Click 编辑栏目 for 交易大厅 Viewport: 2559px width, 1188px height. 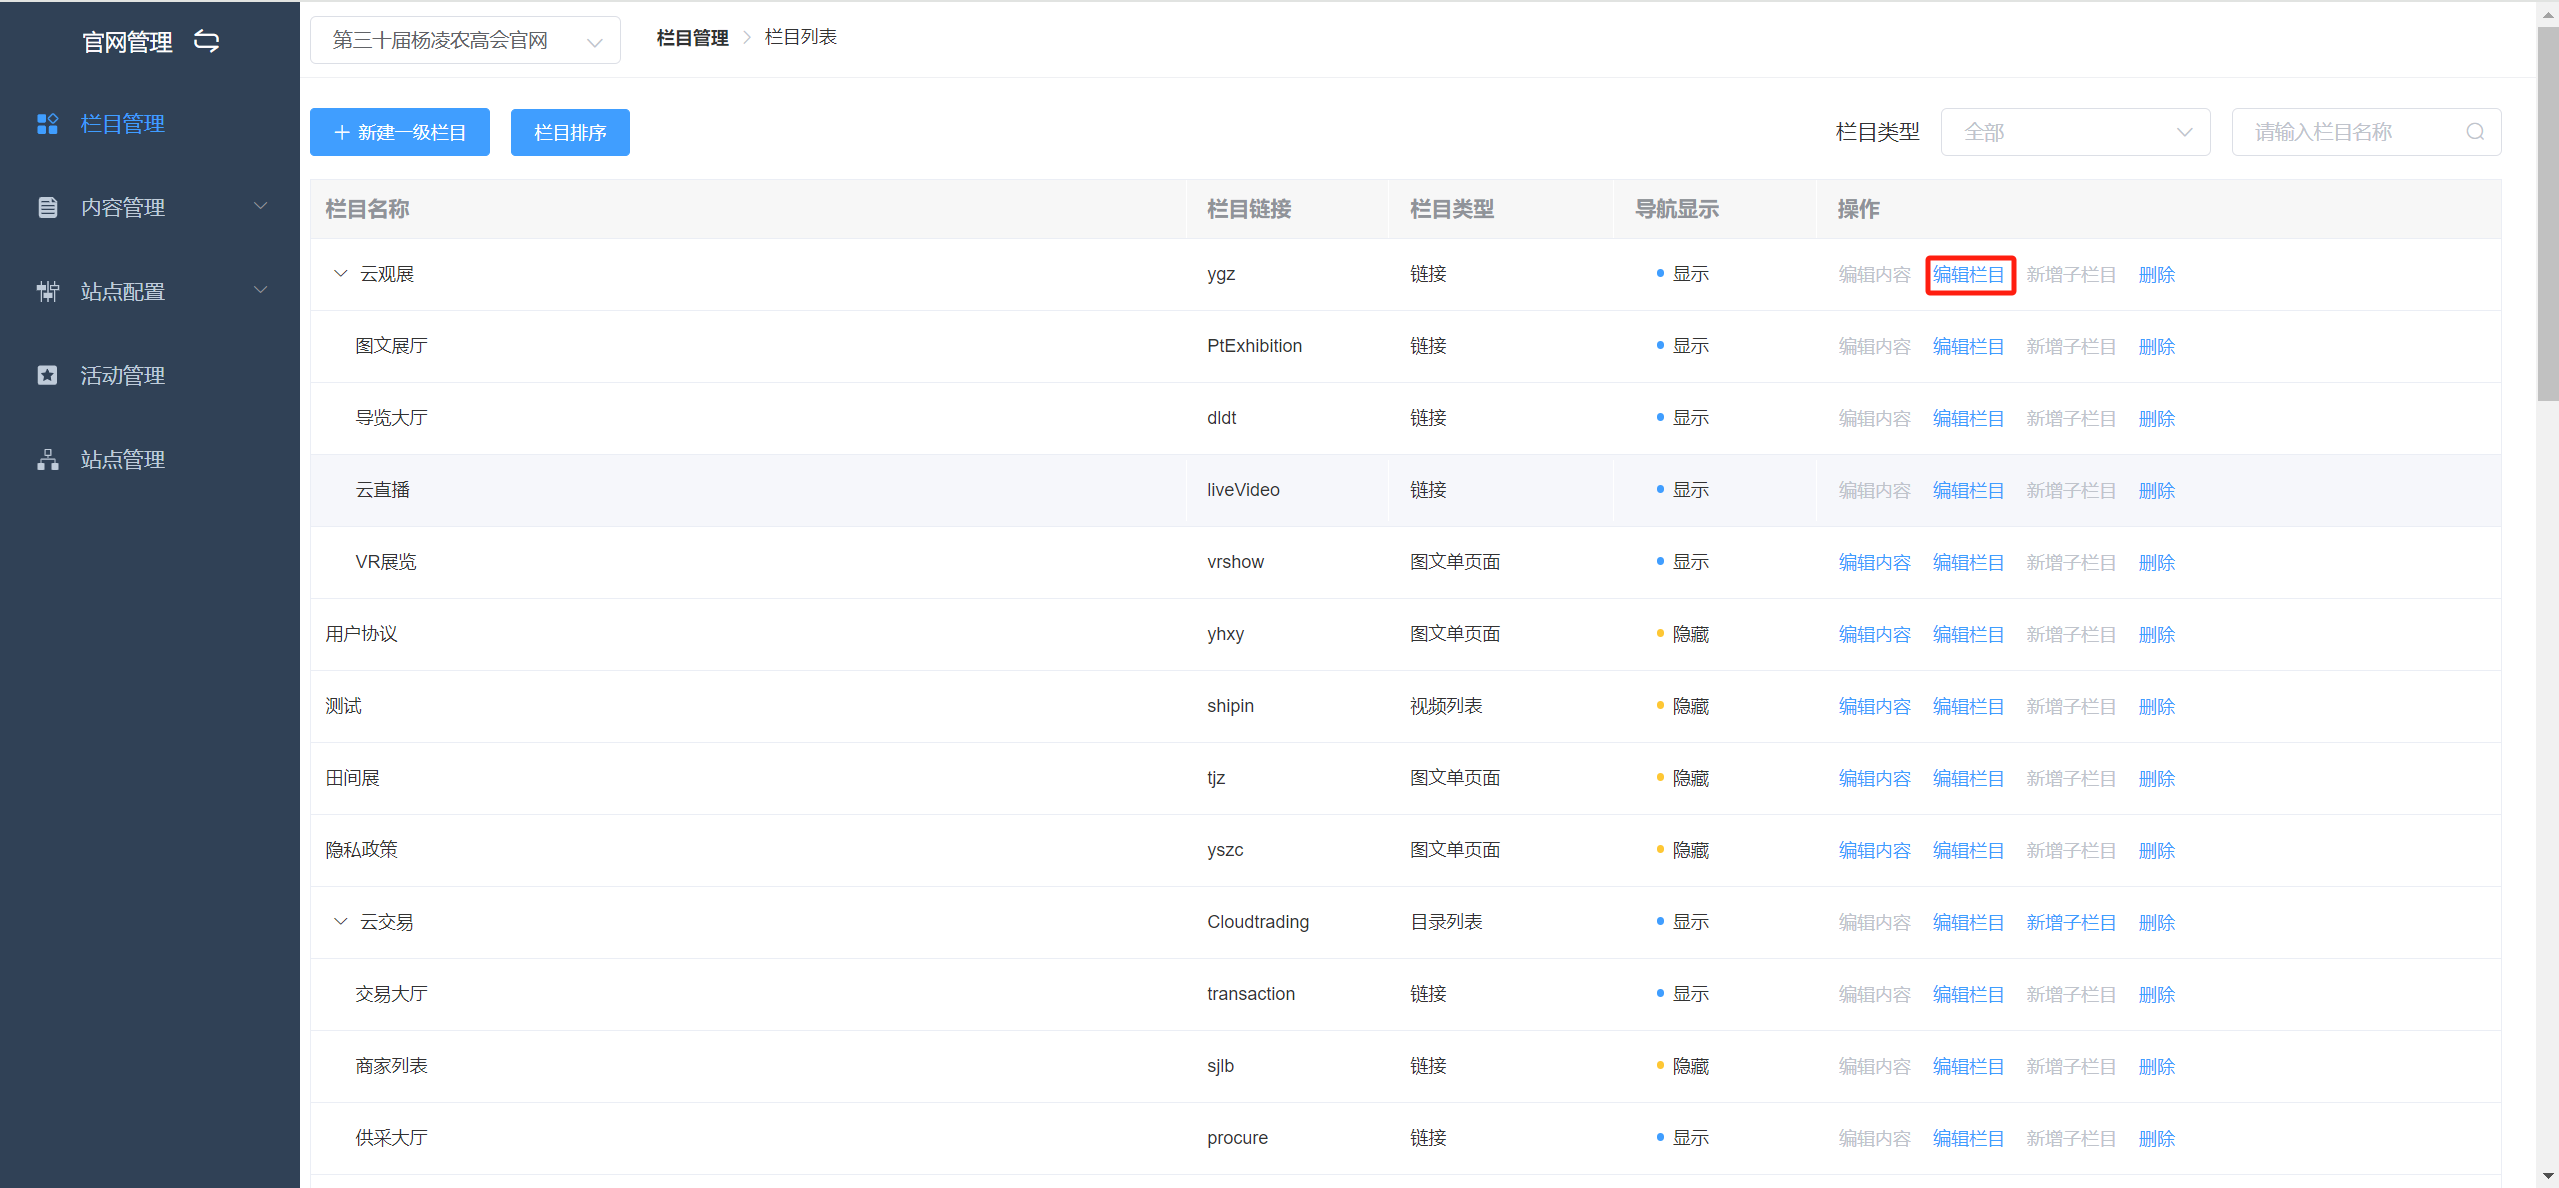(1969, 995)
